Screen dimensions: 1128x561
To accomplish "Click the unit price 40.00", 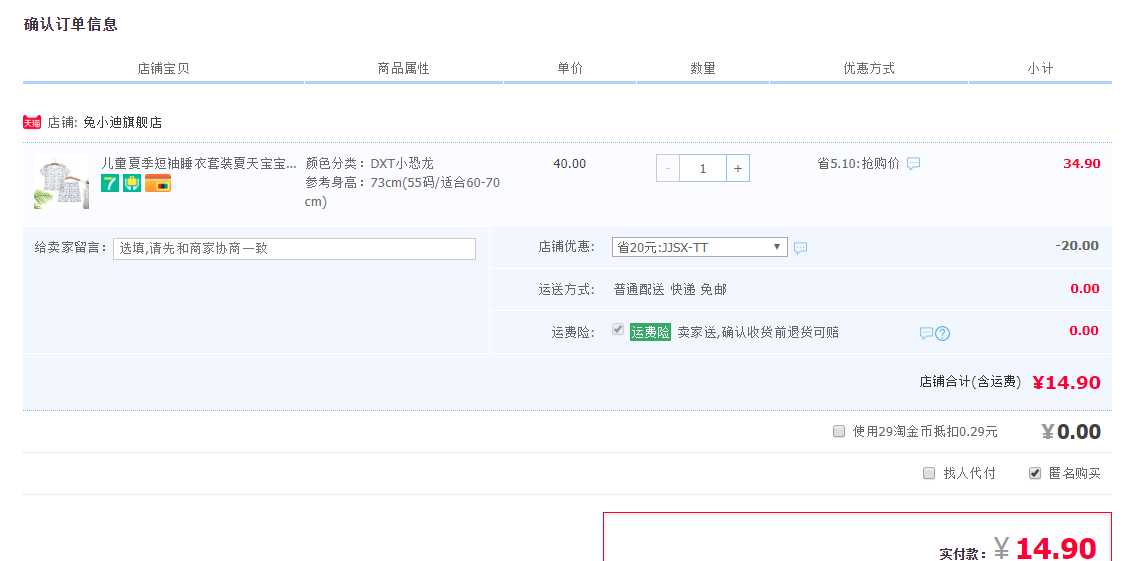I will click(x=570, y=164).
